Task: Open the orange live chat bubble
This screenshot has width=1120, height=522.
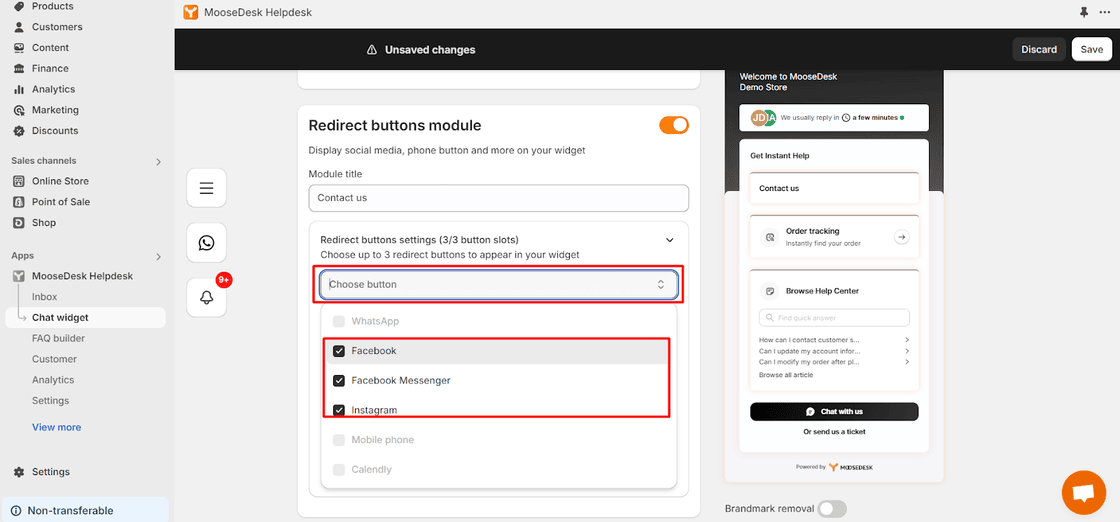Action: click(1084, 493)
